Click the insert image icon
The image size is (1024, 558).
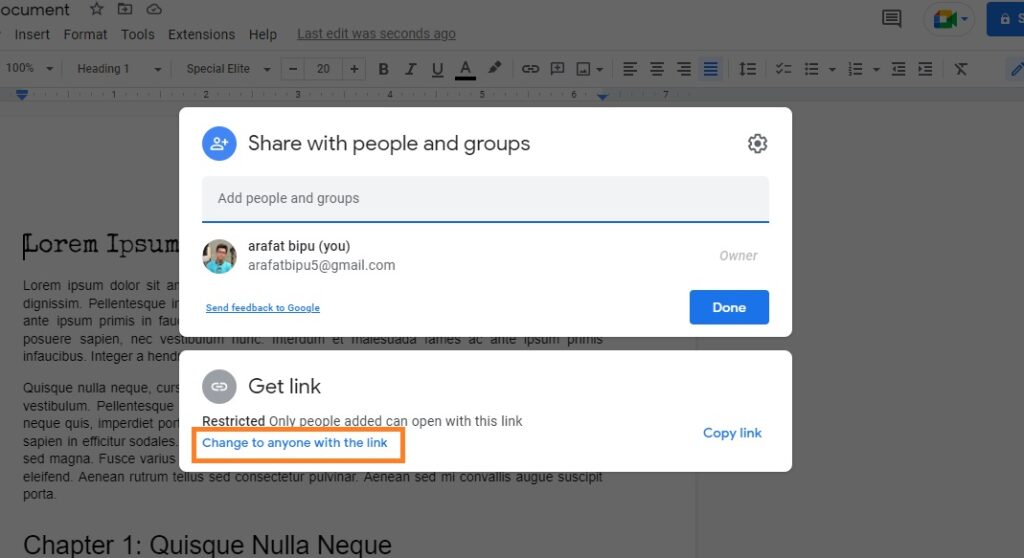point(583,69)
